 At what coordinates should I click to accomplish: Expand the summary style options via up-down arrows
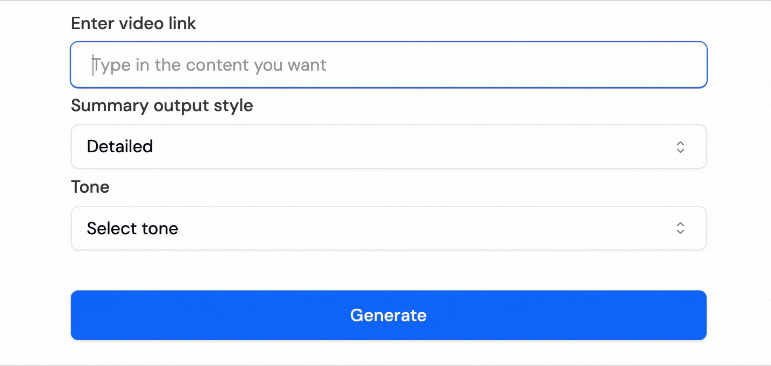pos(680,147)
